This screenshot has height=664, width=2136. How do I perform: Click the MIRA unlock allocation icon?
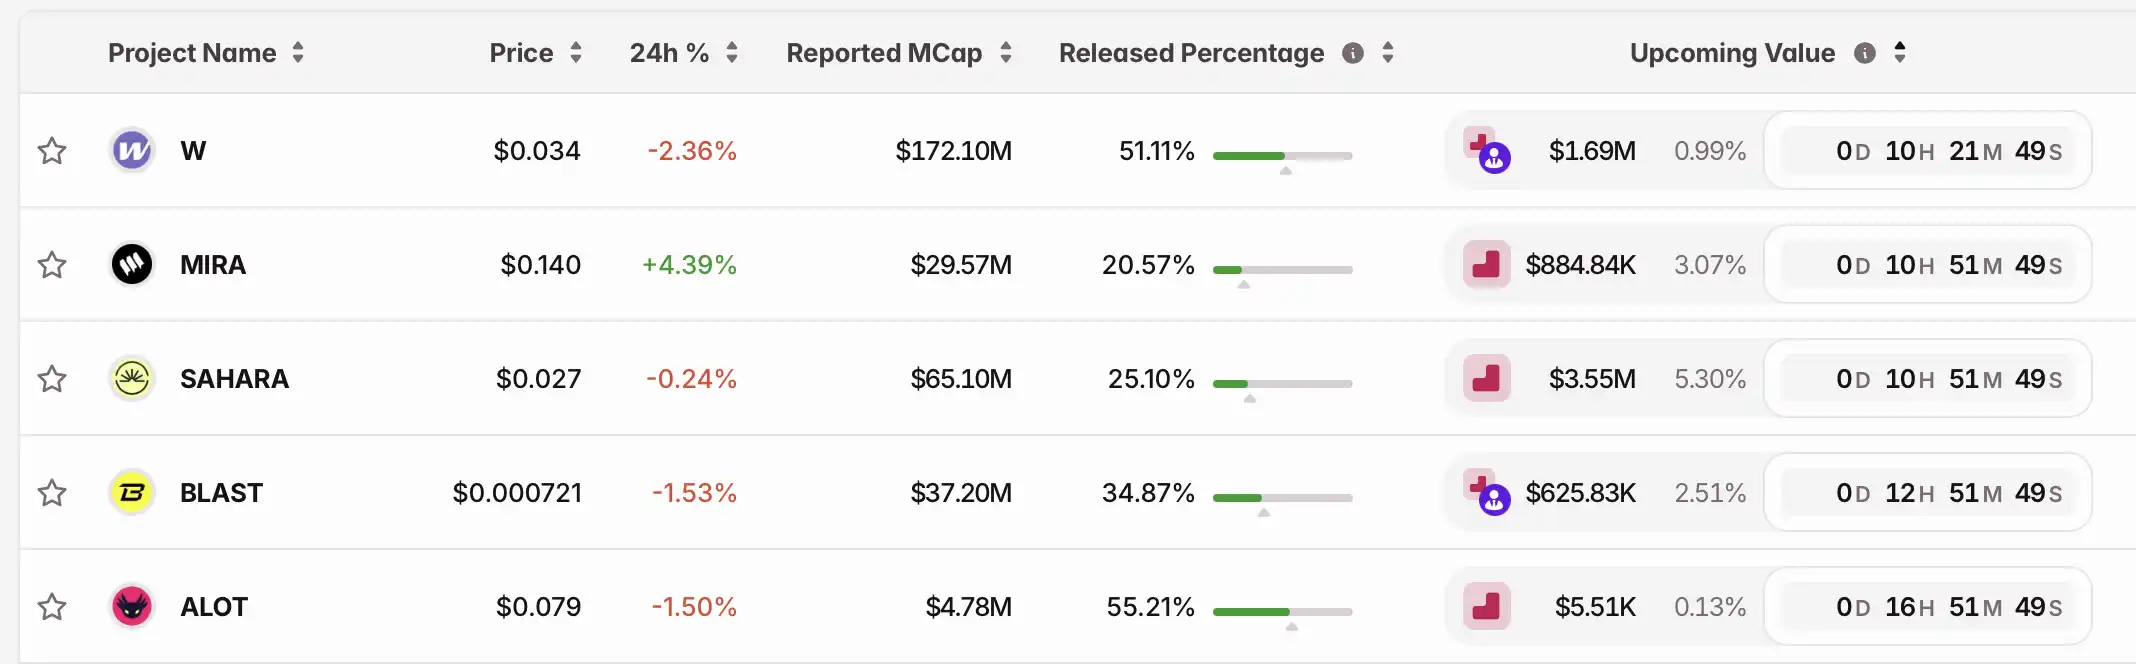click(1486, 265)
